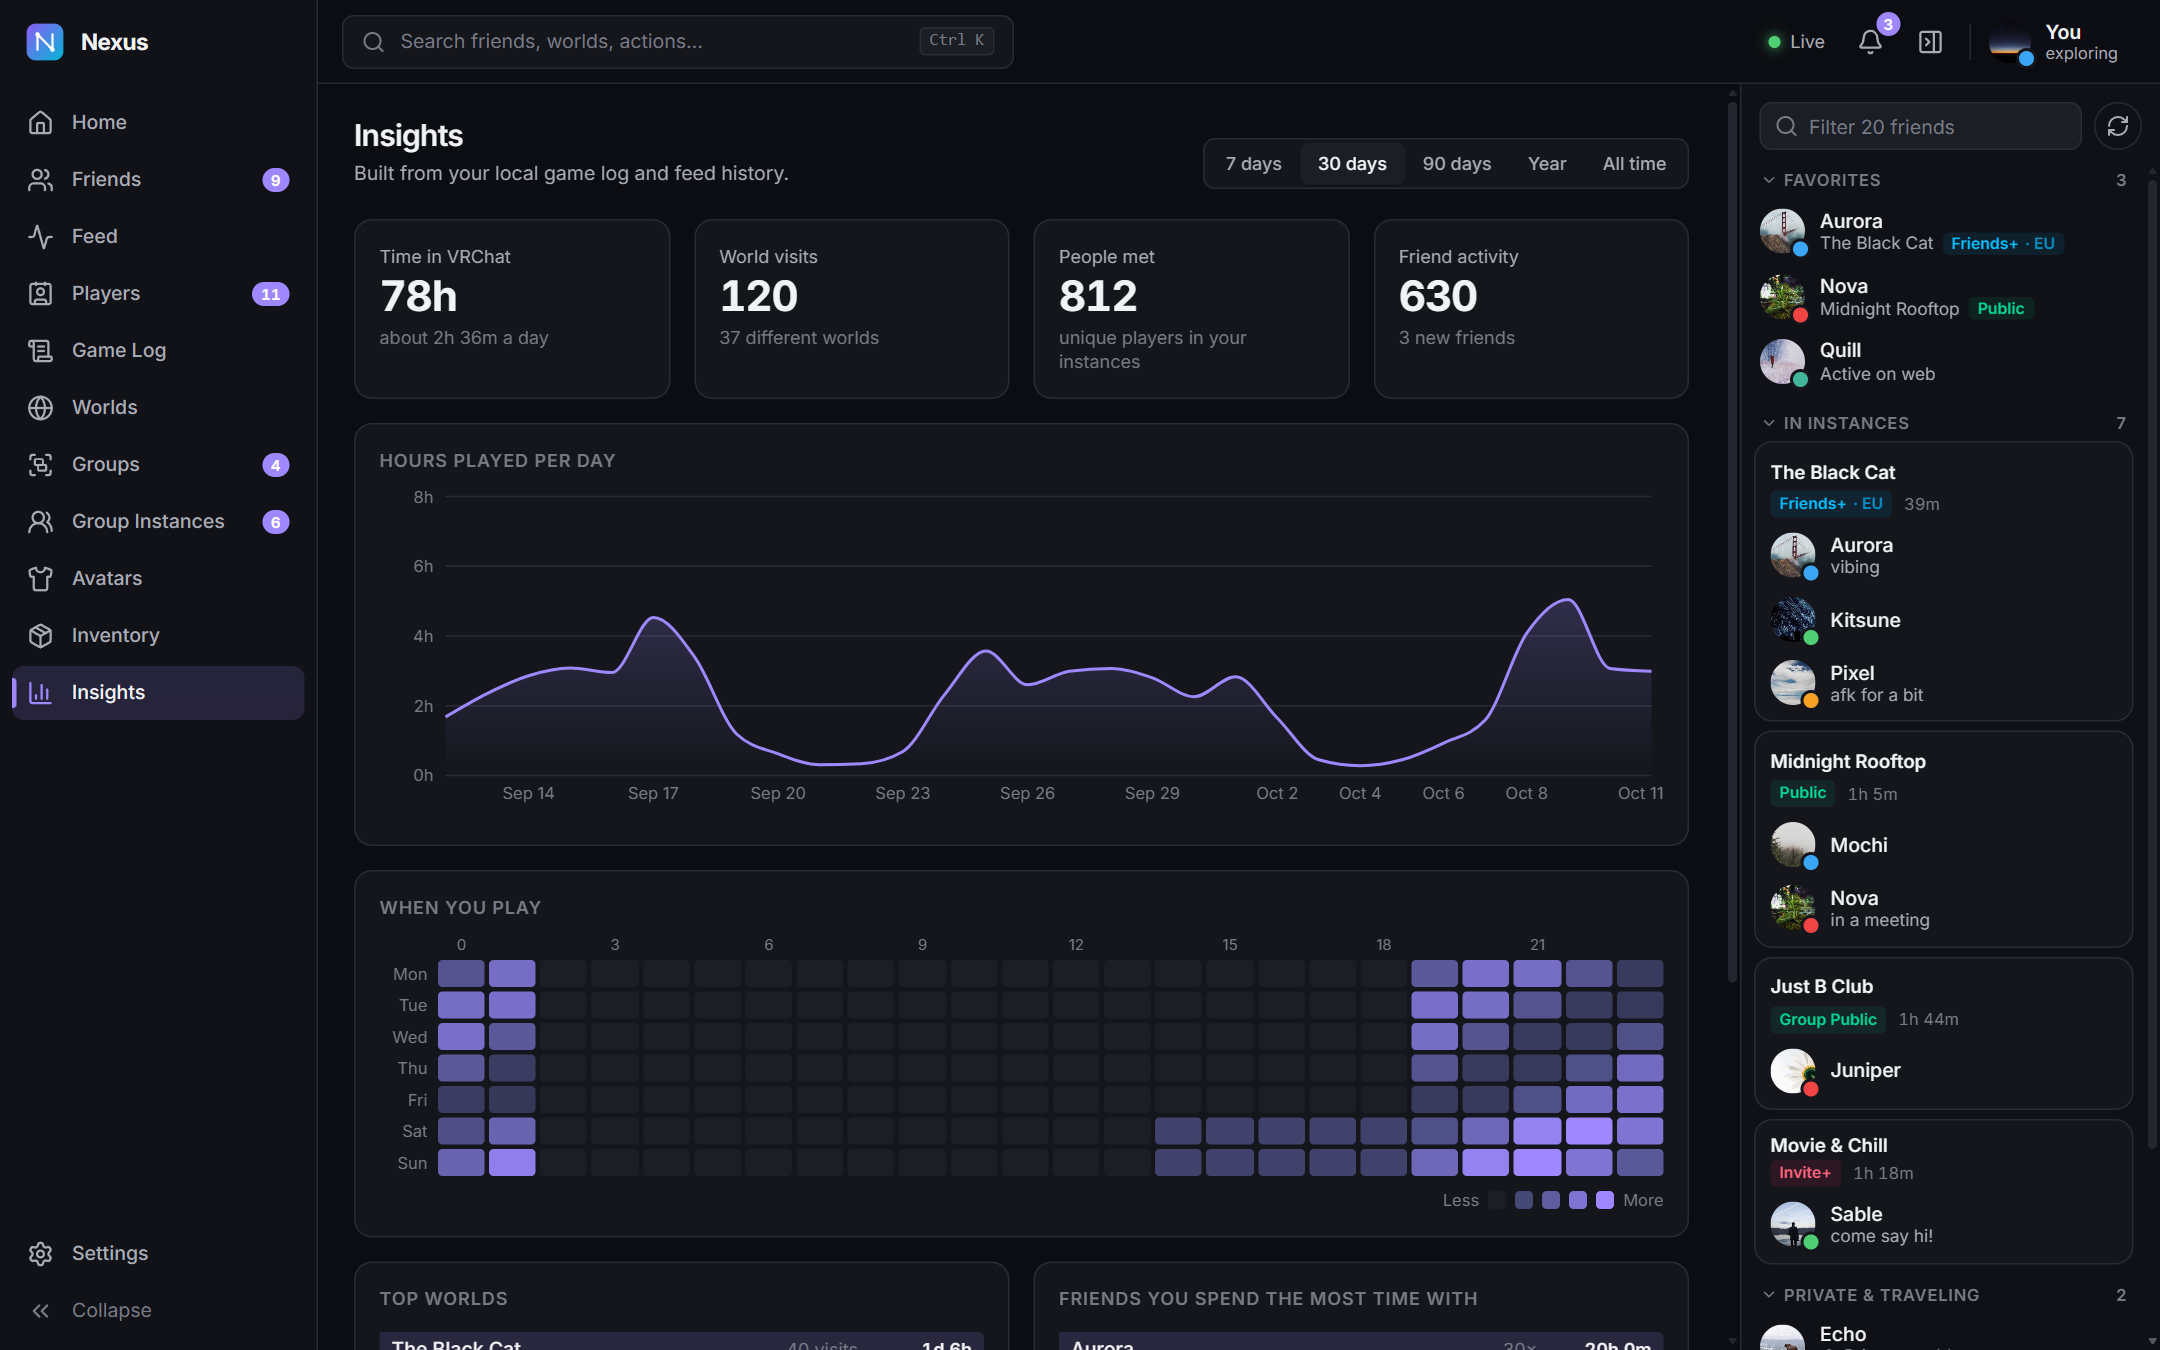Open Friends in the sidebar
Image resolution: width=2160 pixels, height=1350 pixels.
point(158,179)
